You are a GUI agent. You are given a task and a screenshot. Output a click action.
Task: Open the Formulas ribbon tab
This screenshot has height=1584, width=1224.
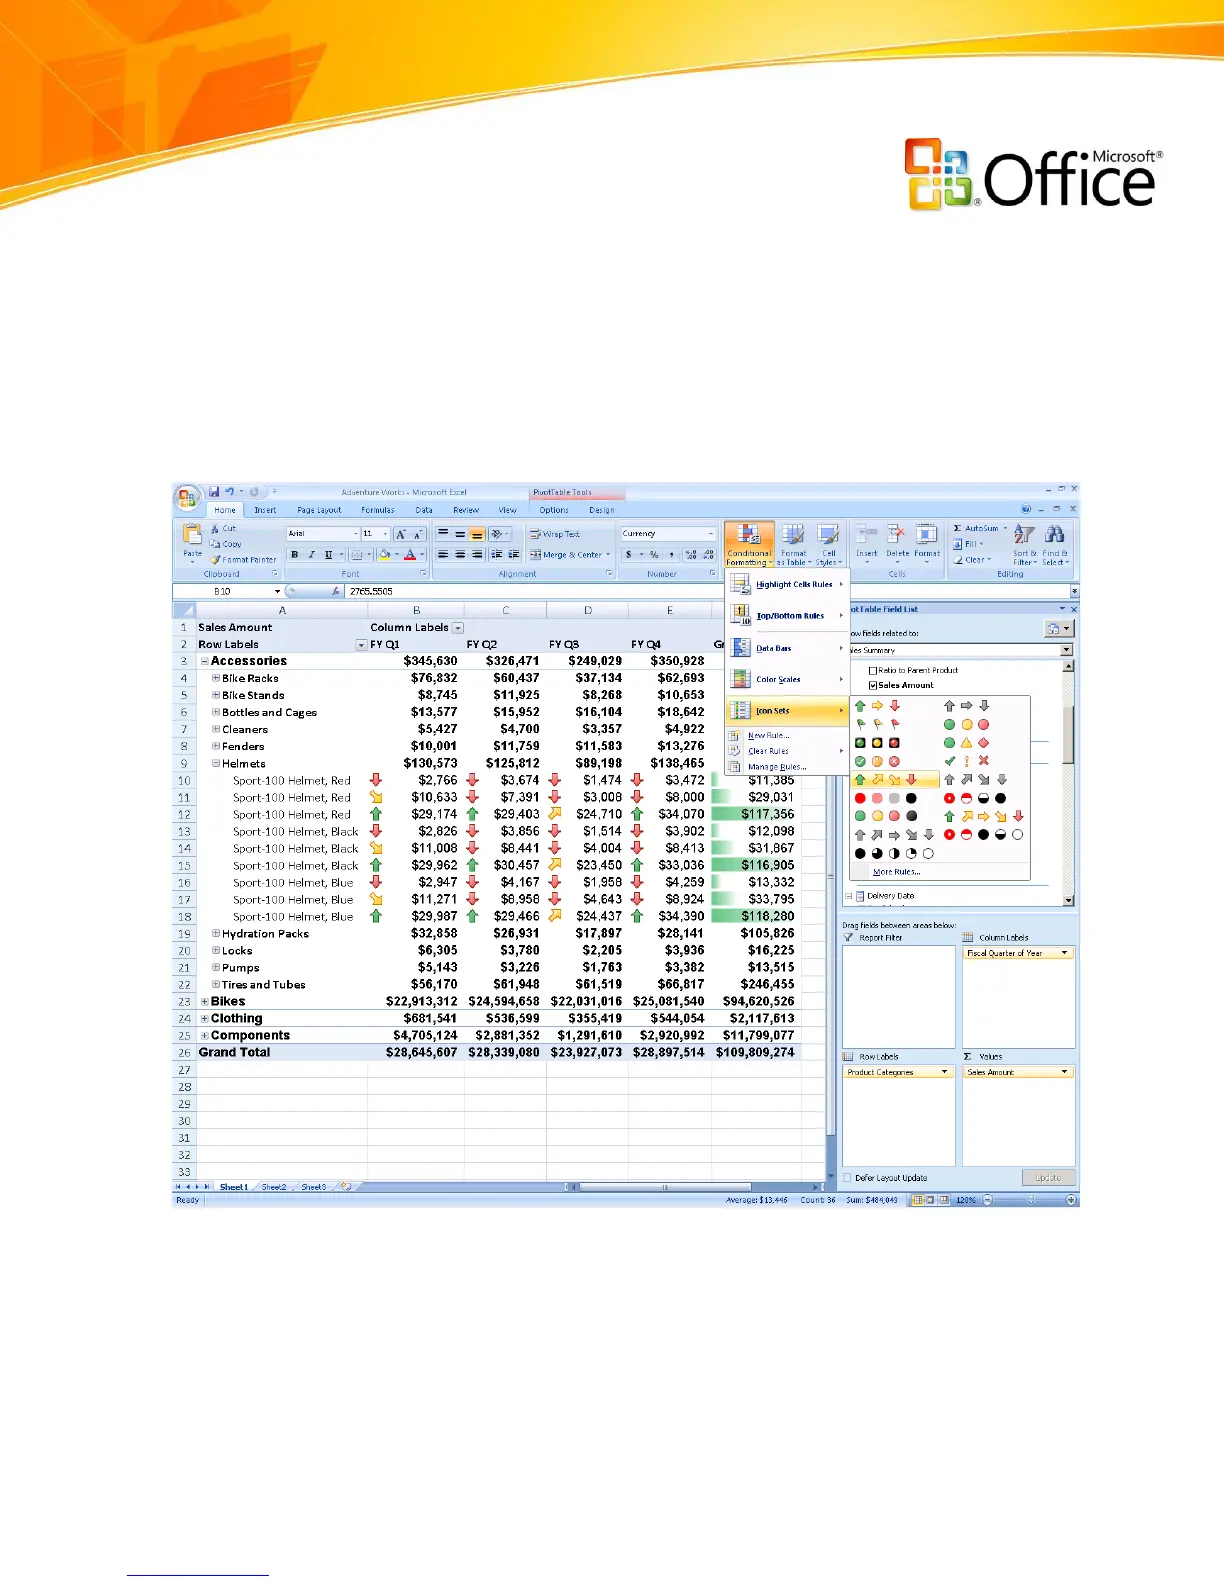pyautogui.click(x=378, y=510)
